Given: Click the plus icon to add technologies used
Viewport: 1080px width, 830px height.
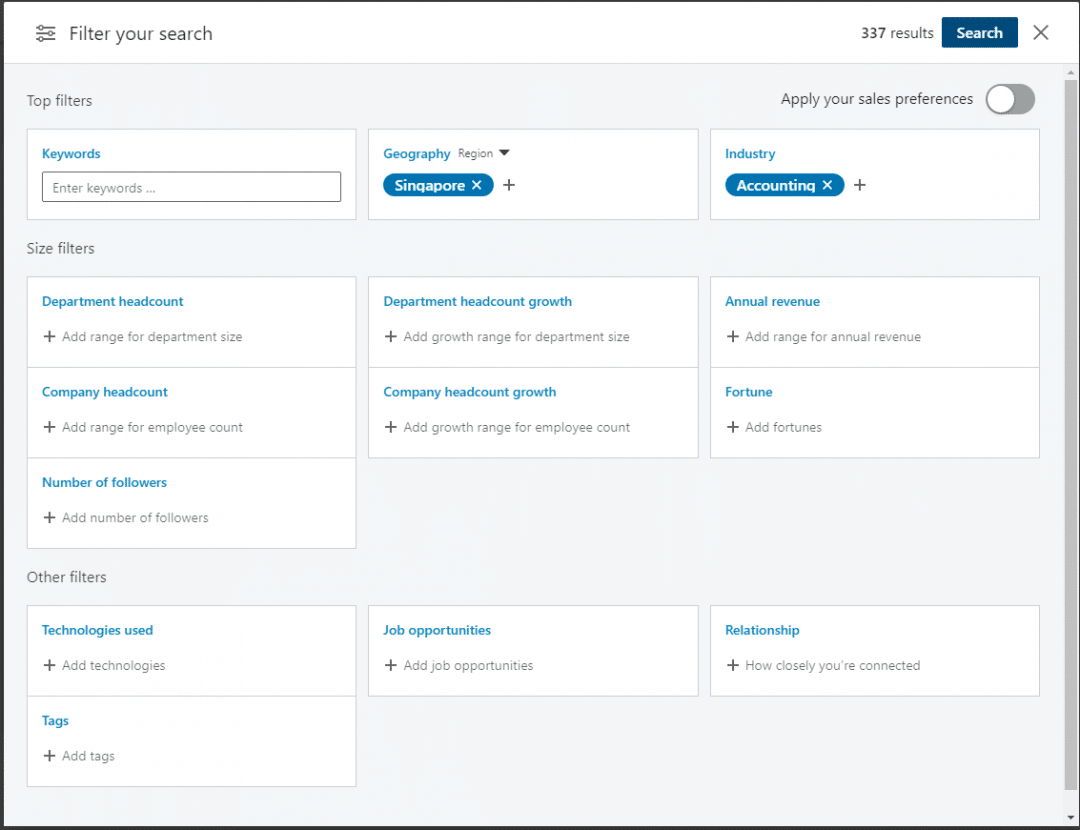Looking at the screenshot, I should [x=48, y=665].
